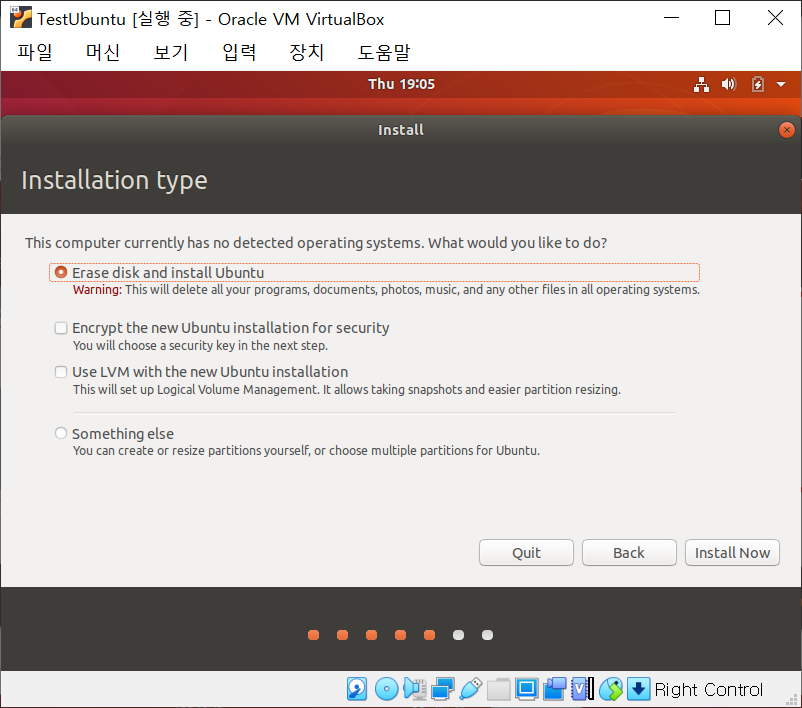Close the Install dialog with the orange X

[x=787, y=130]
